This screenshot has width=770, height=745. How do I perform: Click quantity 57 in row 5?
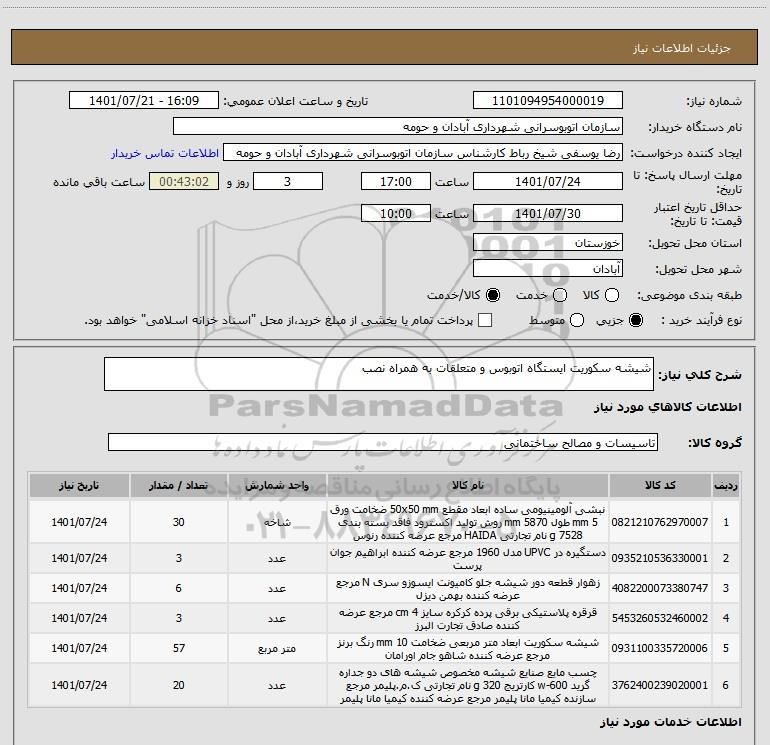179,648
